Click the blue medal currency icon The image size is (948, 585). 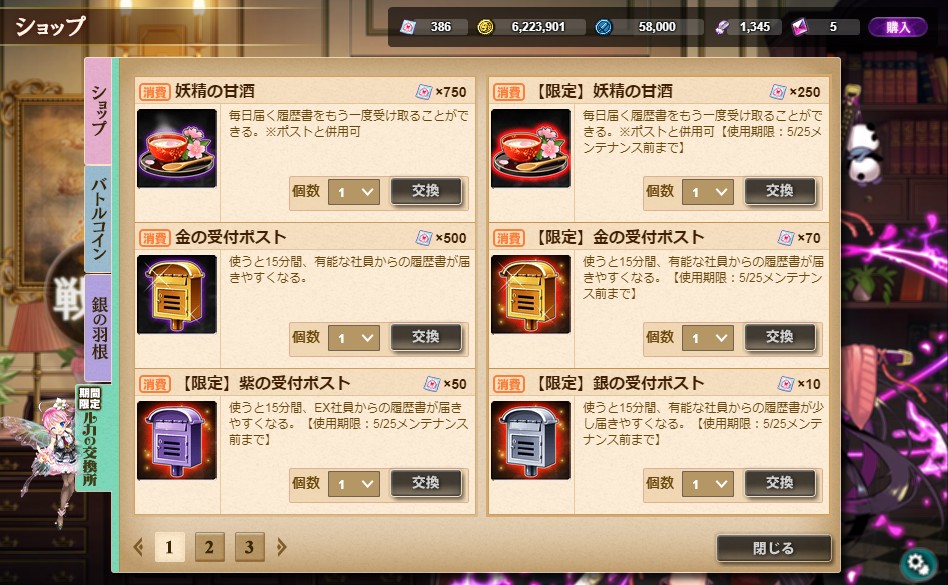click(603, 27)
